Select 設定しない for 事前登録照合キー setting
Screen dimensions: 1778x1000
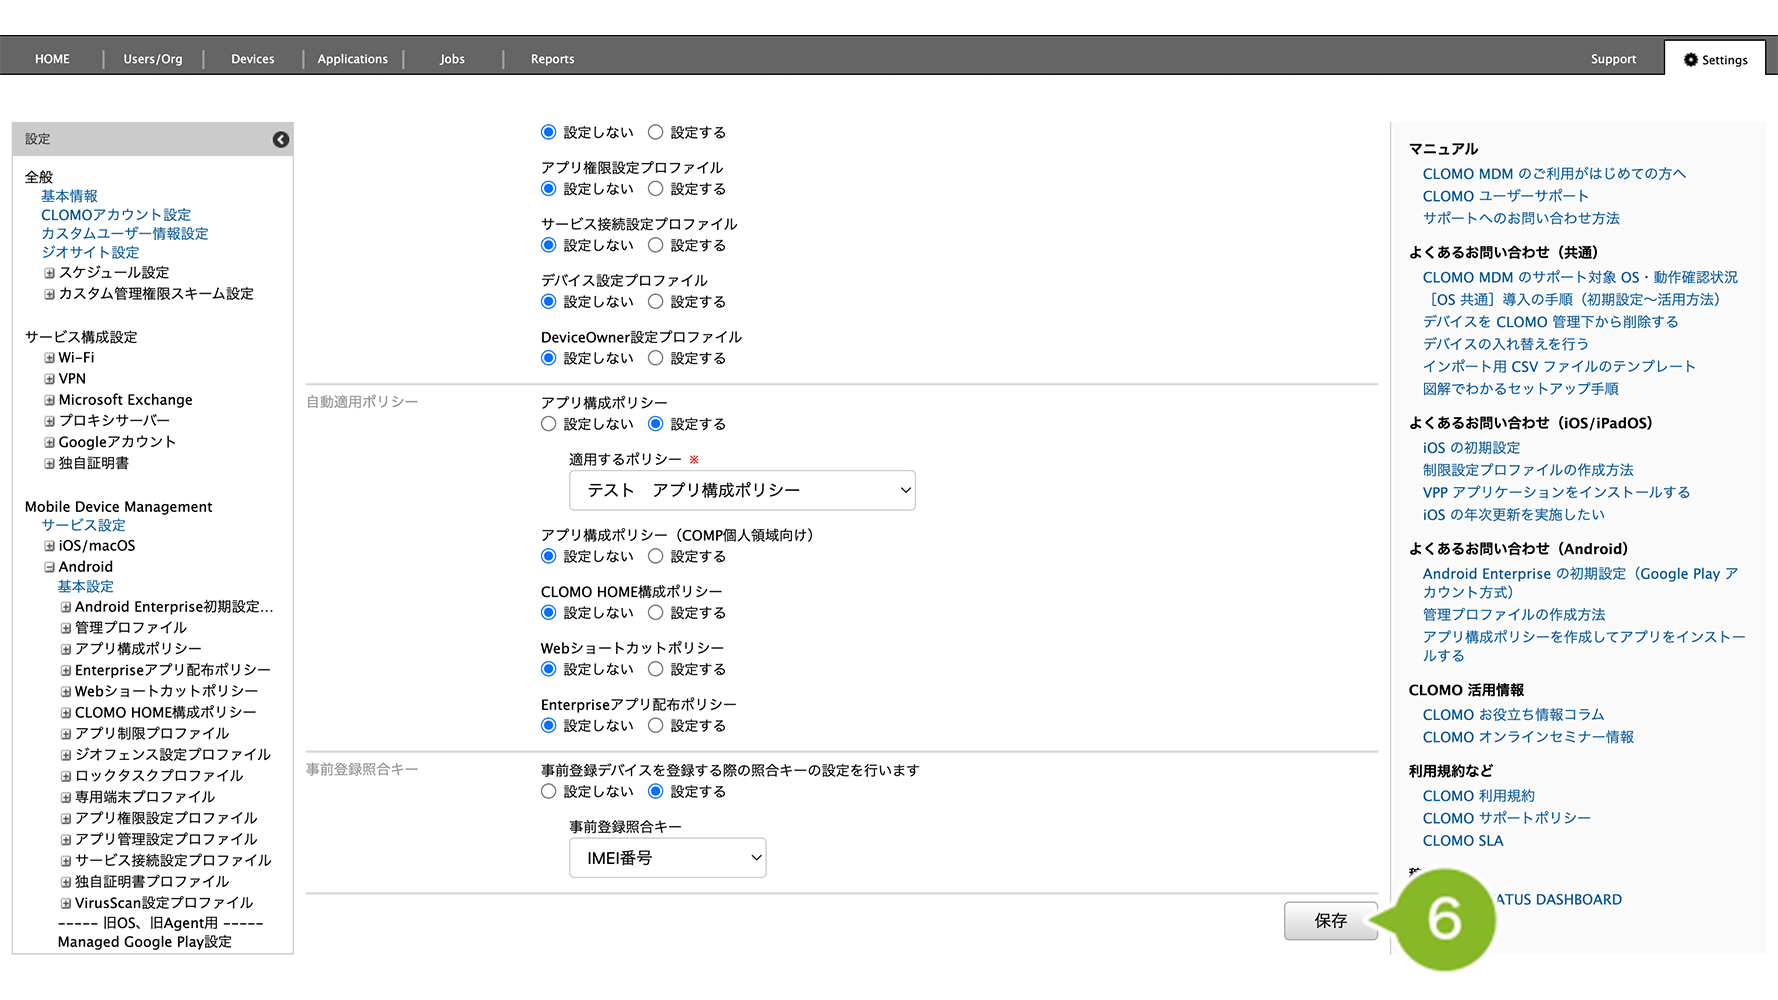pyautogui.click(x=548, y=792)
